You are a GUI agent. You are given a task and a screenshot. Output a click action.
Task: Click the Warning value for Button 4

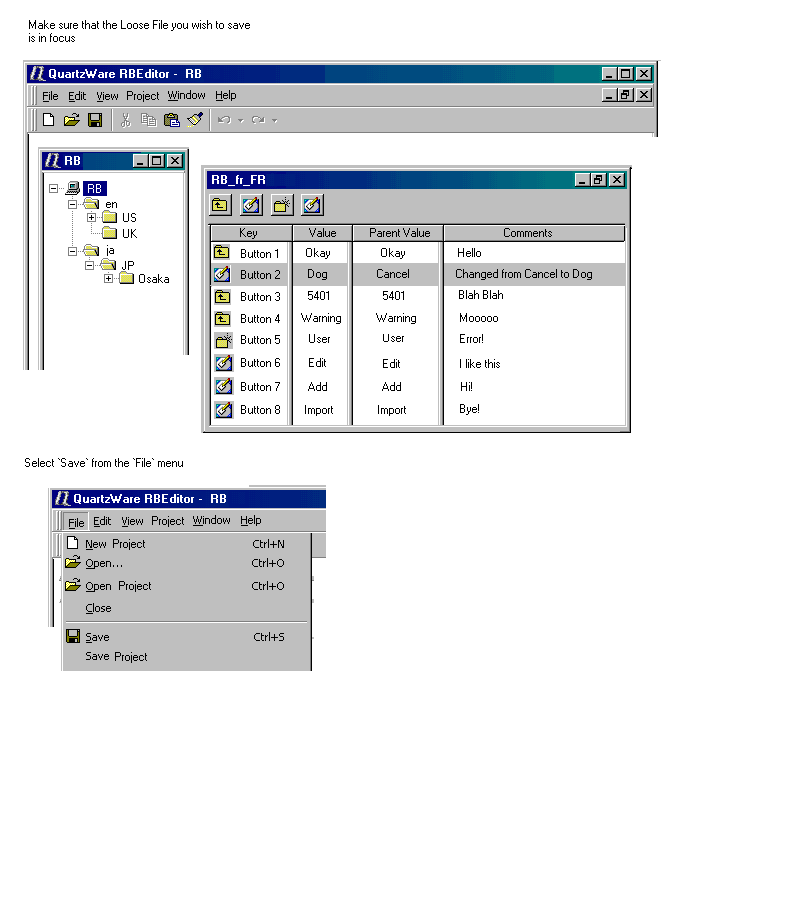click(x=321, y=318)
